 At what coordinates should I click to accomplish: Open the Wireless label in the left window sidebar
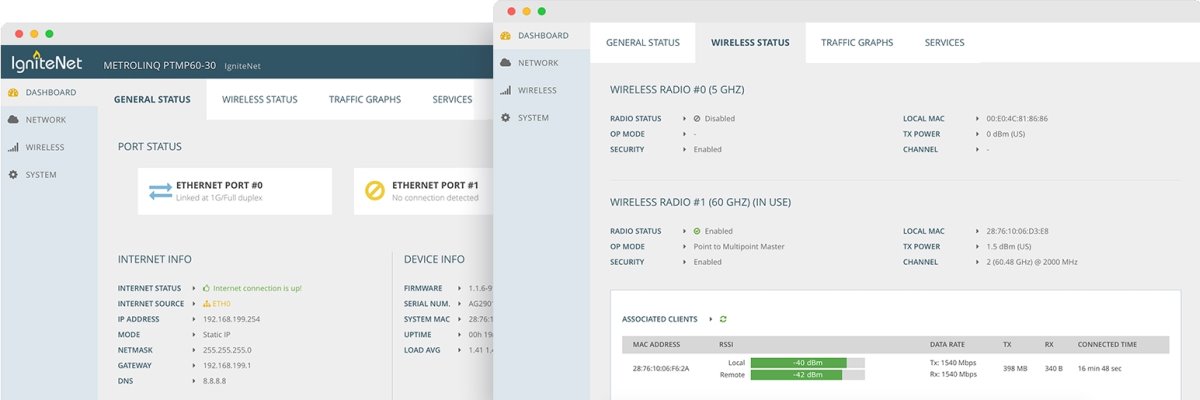pos(45,147)
